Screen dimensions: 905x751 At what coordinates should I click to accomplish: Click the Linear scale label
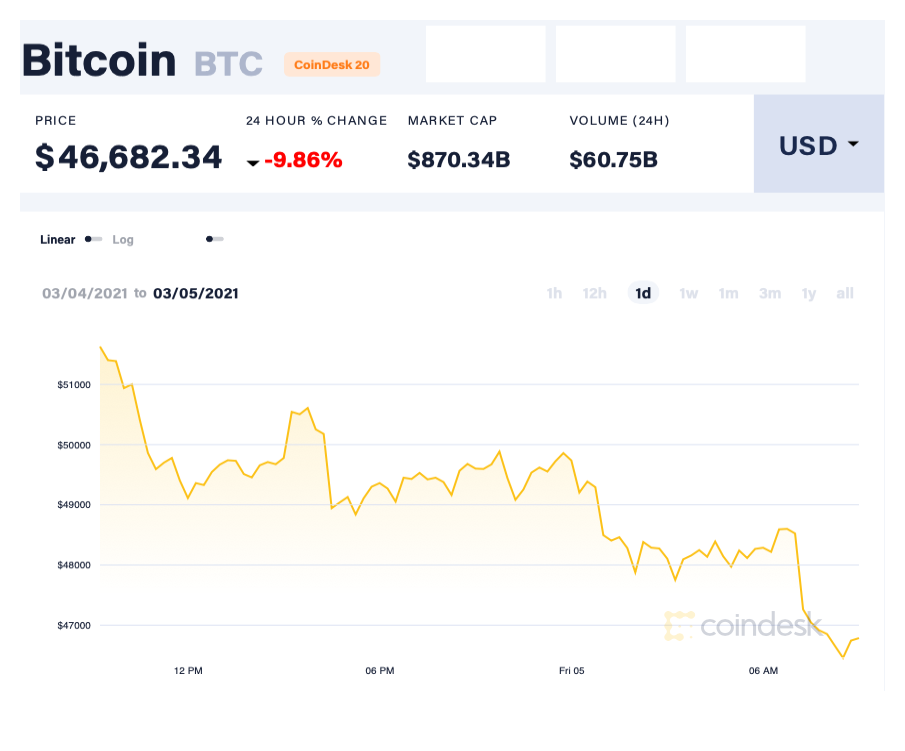click(x=57, y=240)
